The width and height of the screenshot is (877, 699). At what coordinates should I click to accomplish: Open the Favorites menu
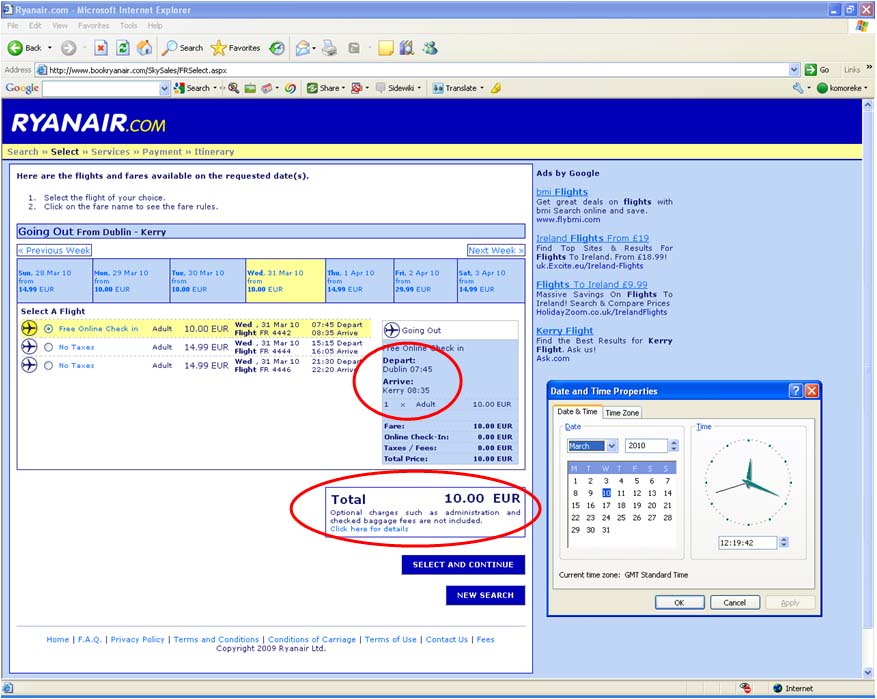pyautogui.click(x=93, y=26)
